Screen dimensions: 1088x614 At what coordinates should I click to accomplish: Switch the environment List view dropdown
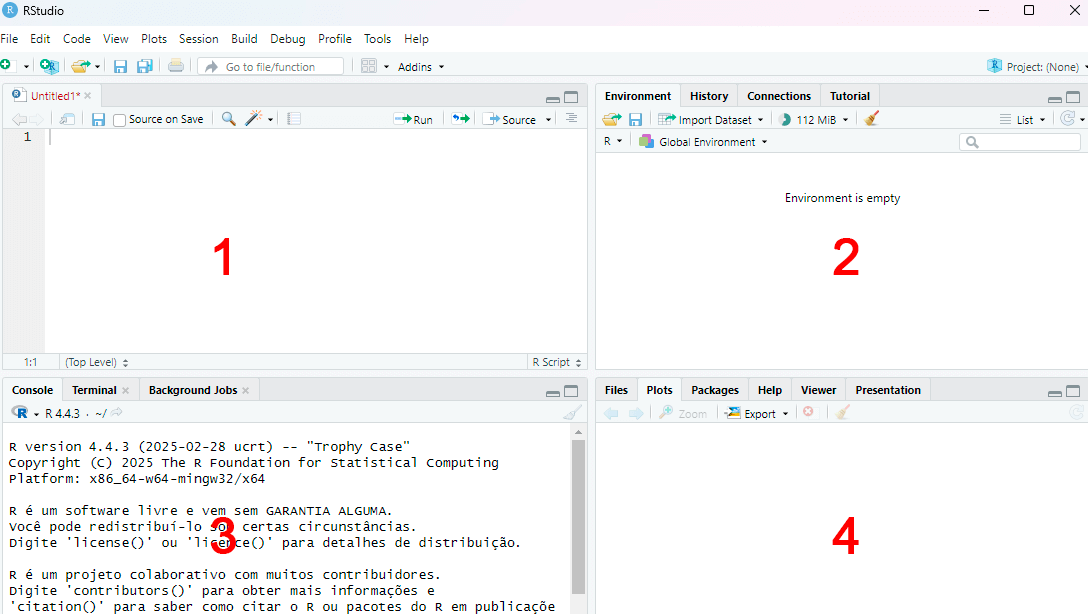pyautogui.click(x=1023, y=119)
